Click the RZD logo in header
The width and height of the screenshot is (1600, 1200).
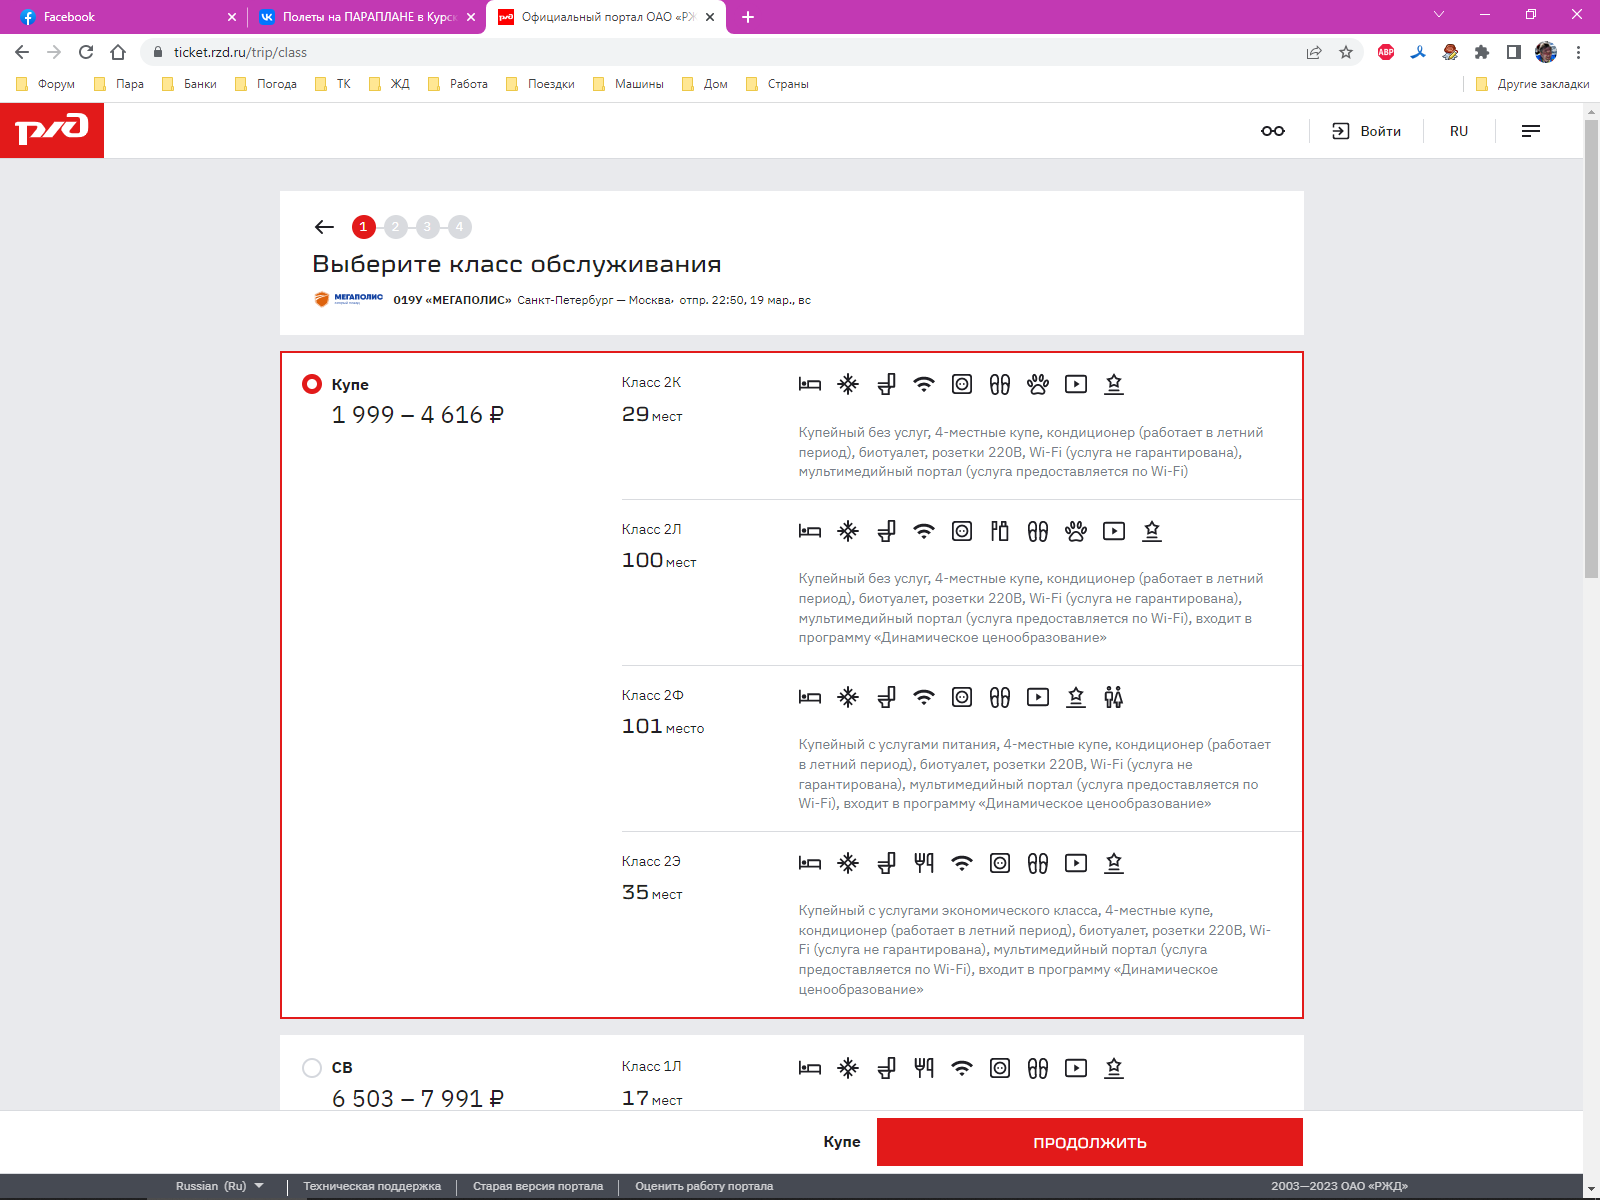pyautogui.click(x=52, y=130)
